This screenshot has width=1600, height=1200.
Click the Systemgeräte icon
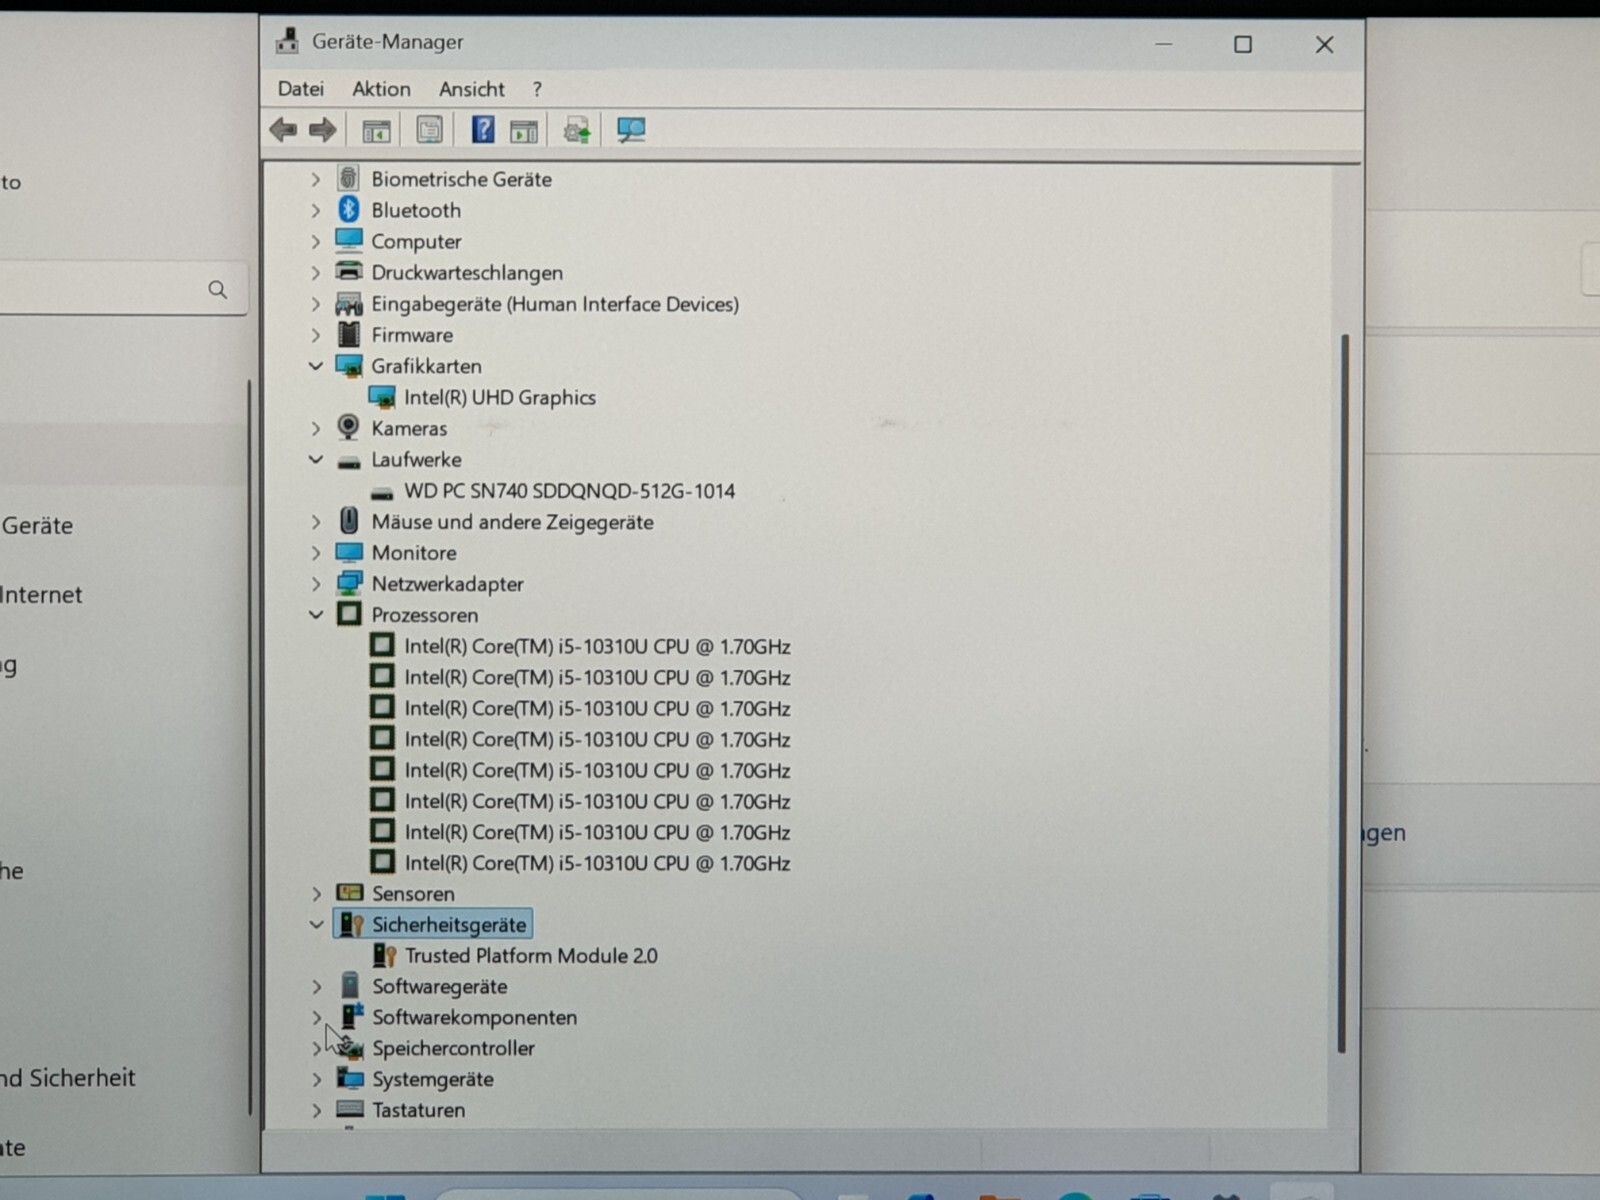350,1078
